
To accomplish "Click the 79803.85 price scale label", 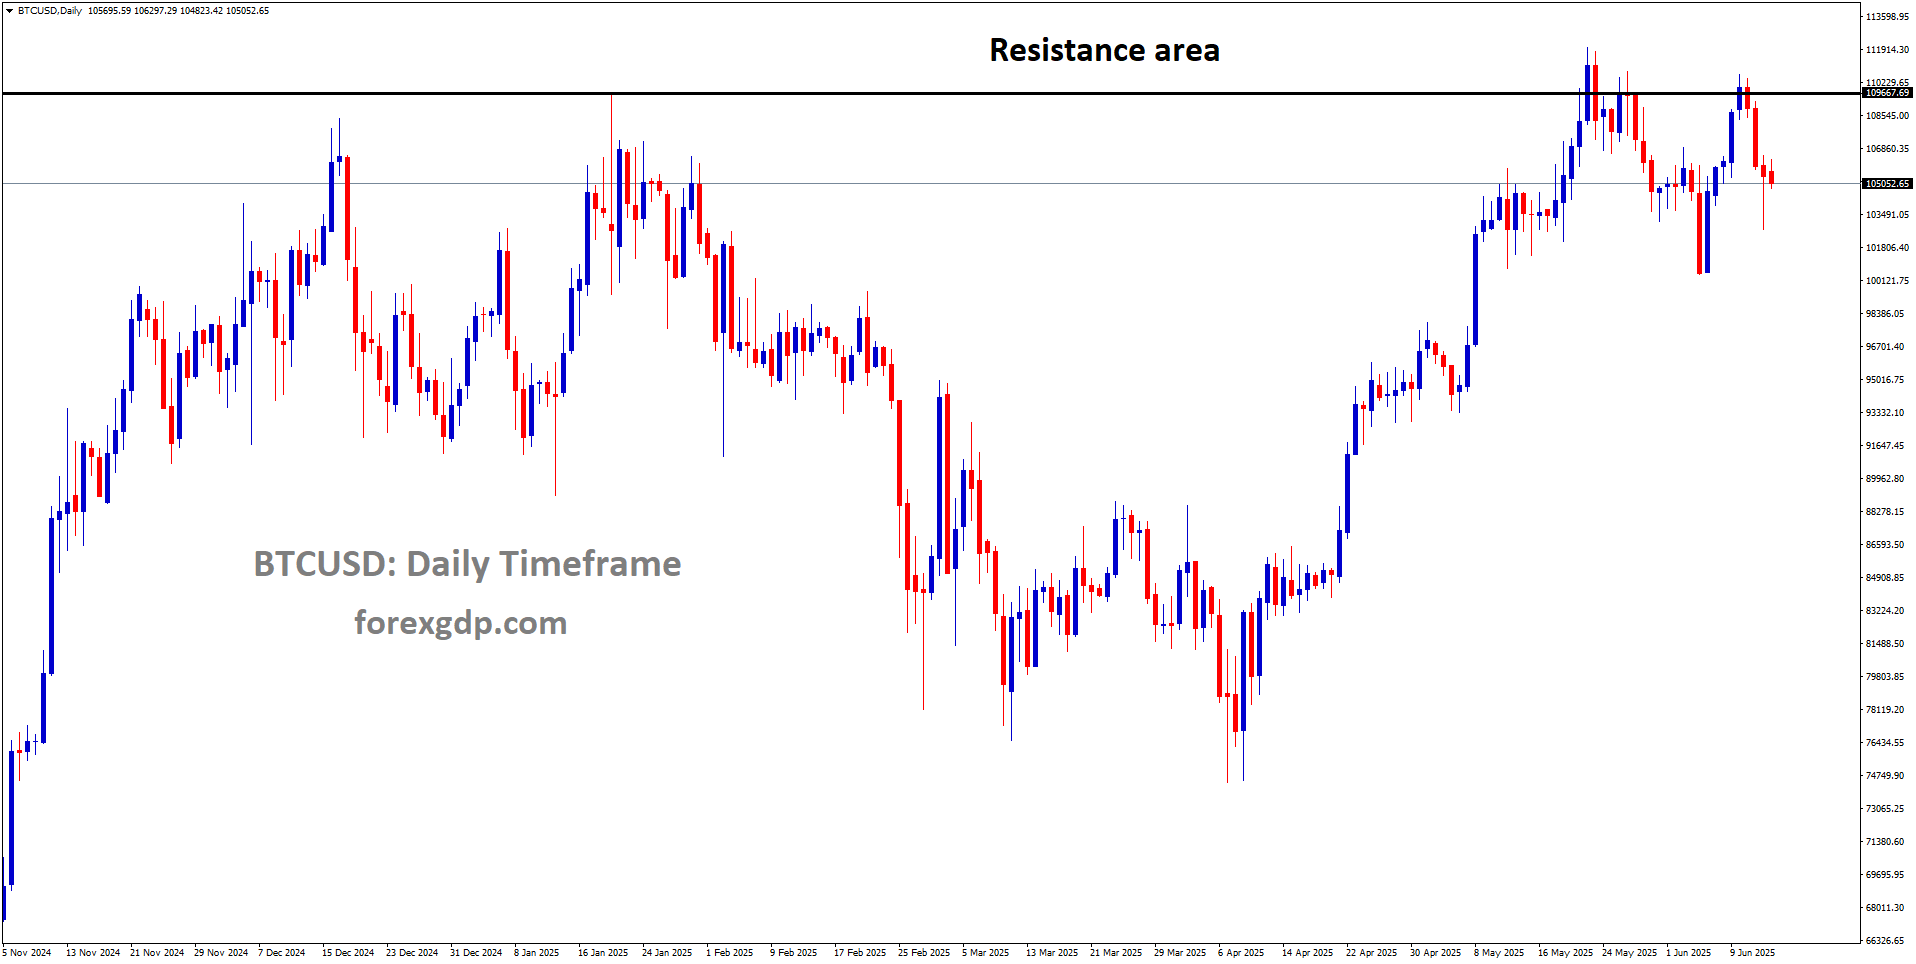I will [1885, 677].
